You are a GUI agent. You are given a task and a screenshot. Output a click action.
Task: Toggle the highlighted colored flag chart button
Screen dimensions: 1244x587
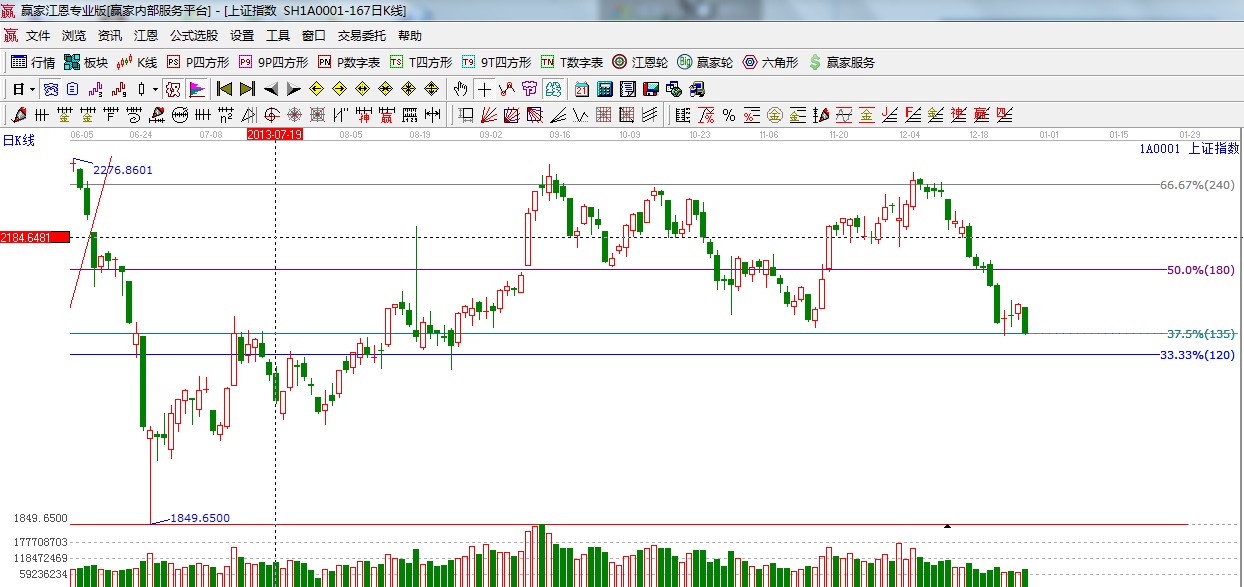pyautogui.click(x=197, y=89)
